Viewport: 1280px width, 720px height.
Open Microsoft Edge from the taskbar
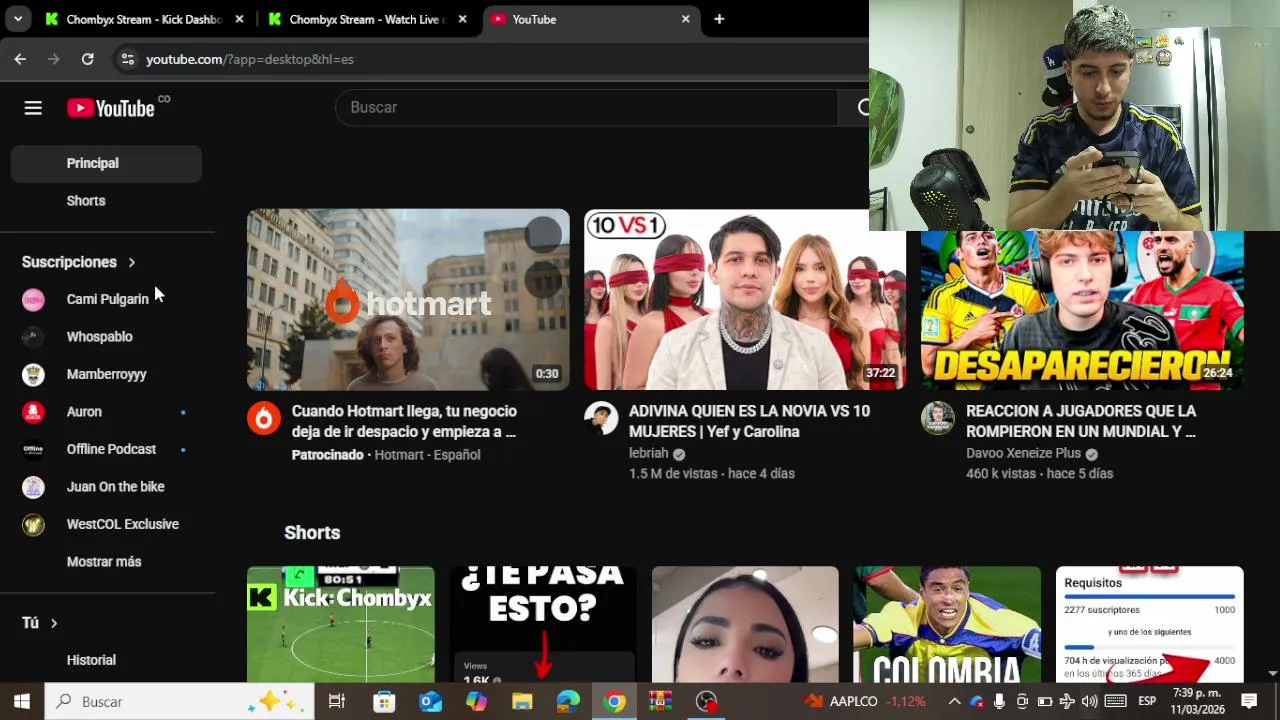coord(568,701)
